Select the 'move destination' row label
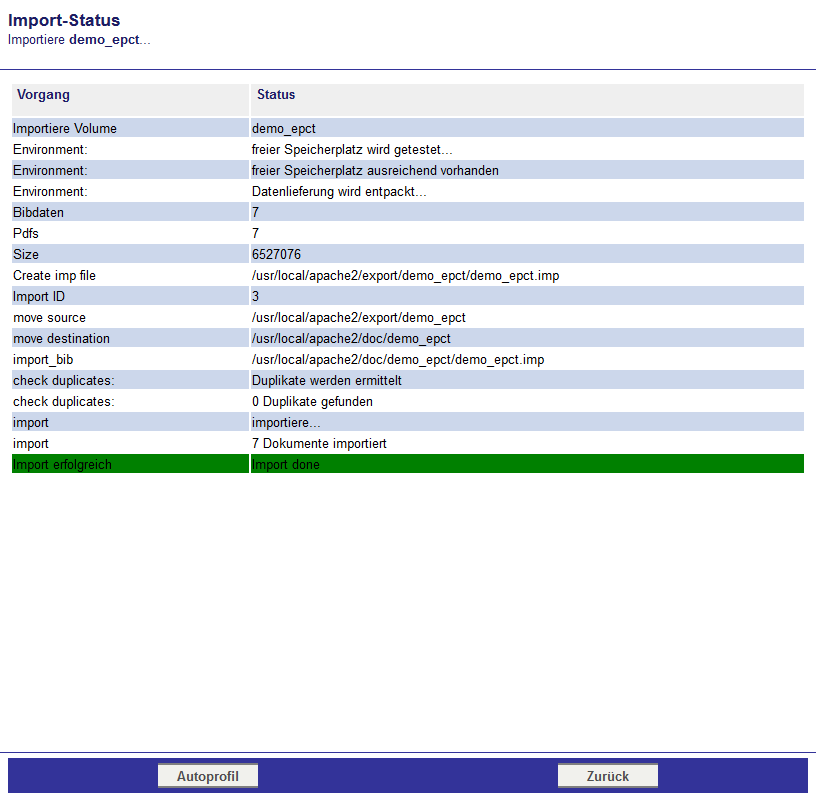 (x=61, y=338)
